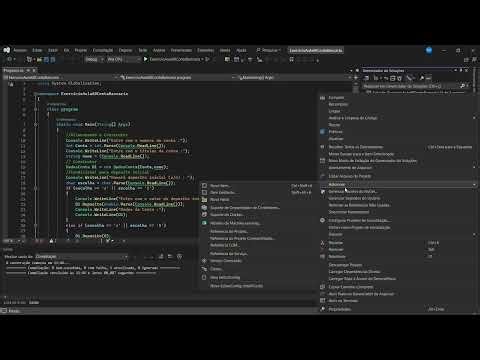480x360 pixels.
Task: Click the Start Without Debugging icon
Action: click(x=207, y=59)
